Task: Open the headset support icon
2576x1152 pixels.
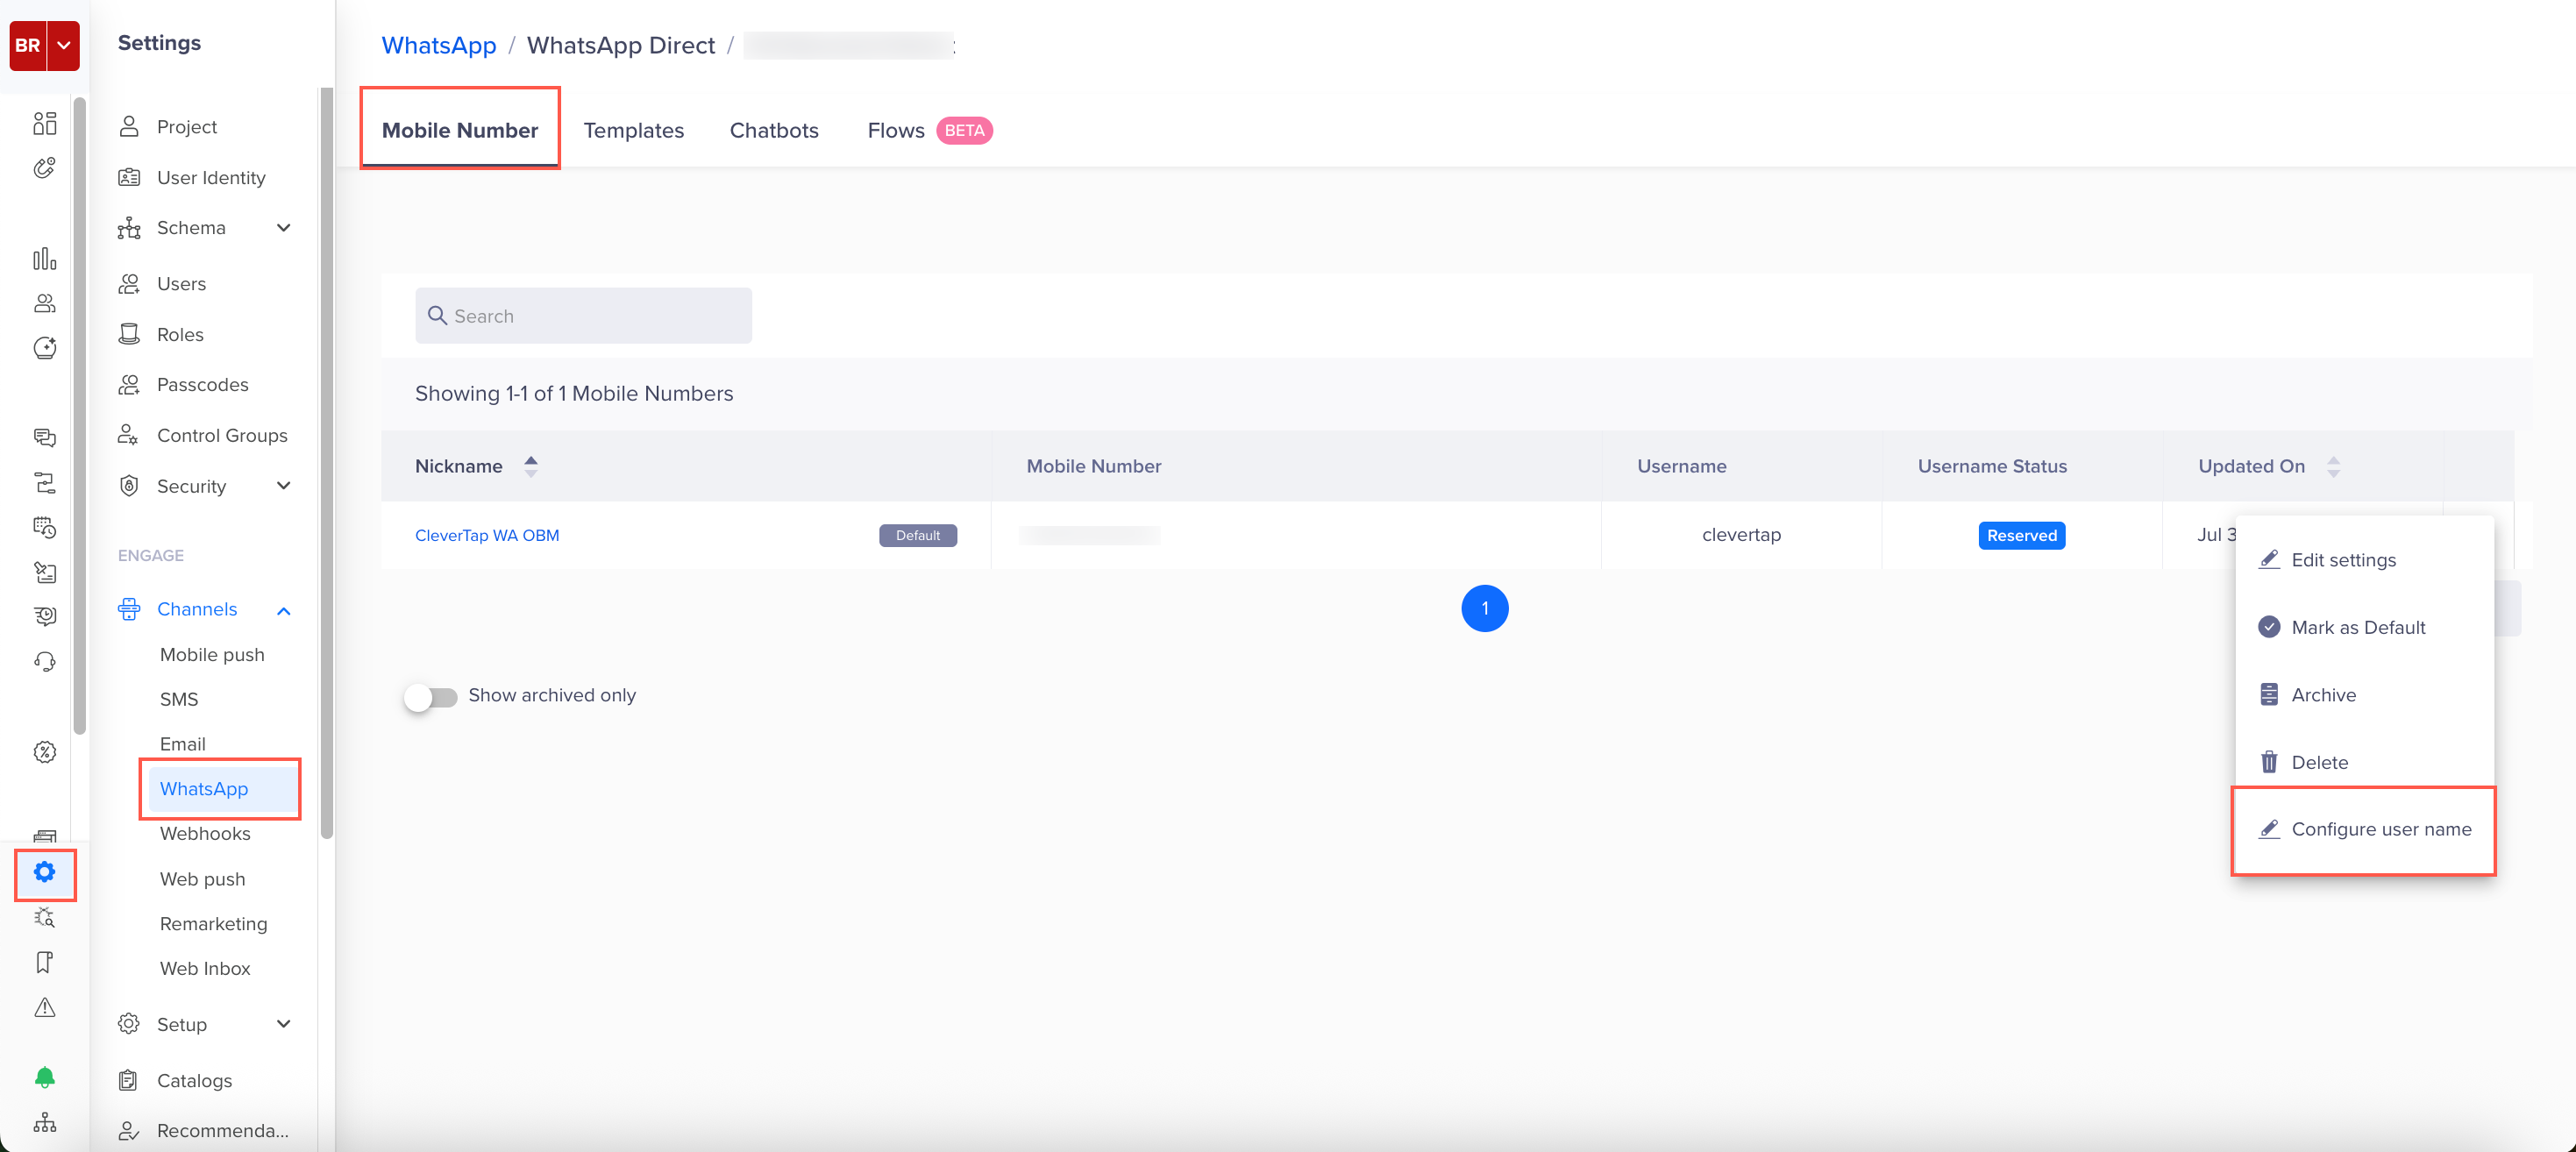Action: [x=45, y=661]
